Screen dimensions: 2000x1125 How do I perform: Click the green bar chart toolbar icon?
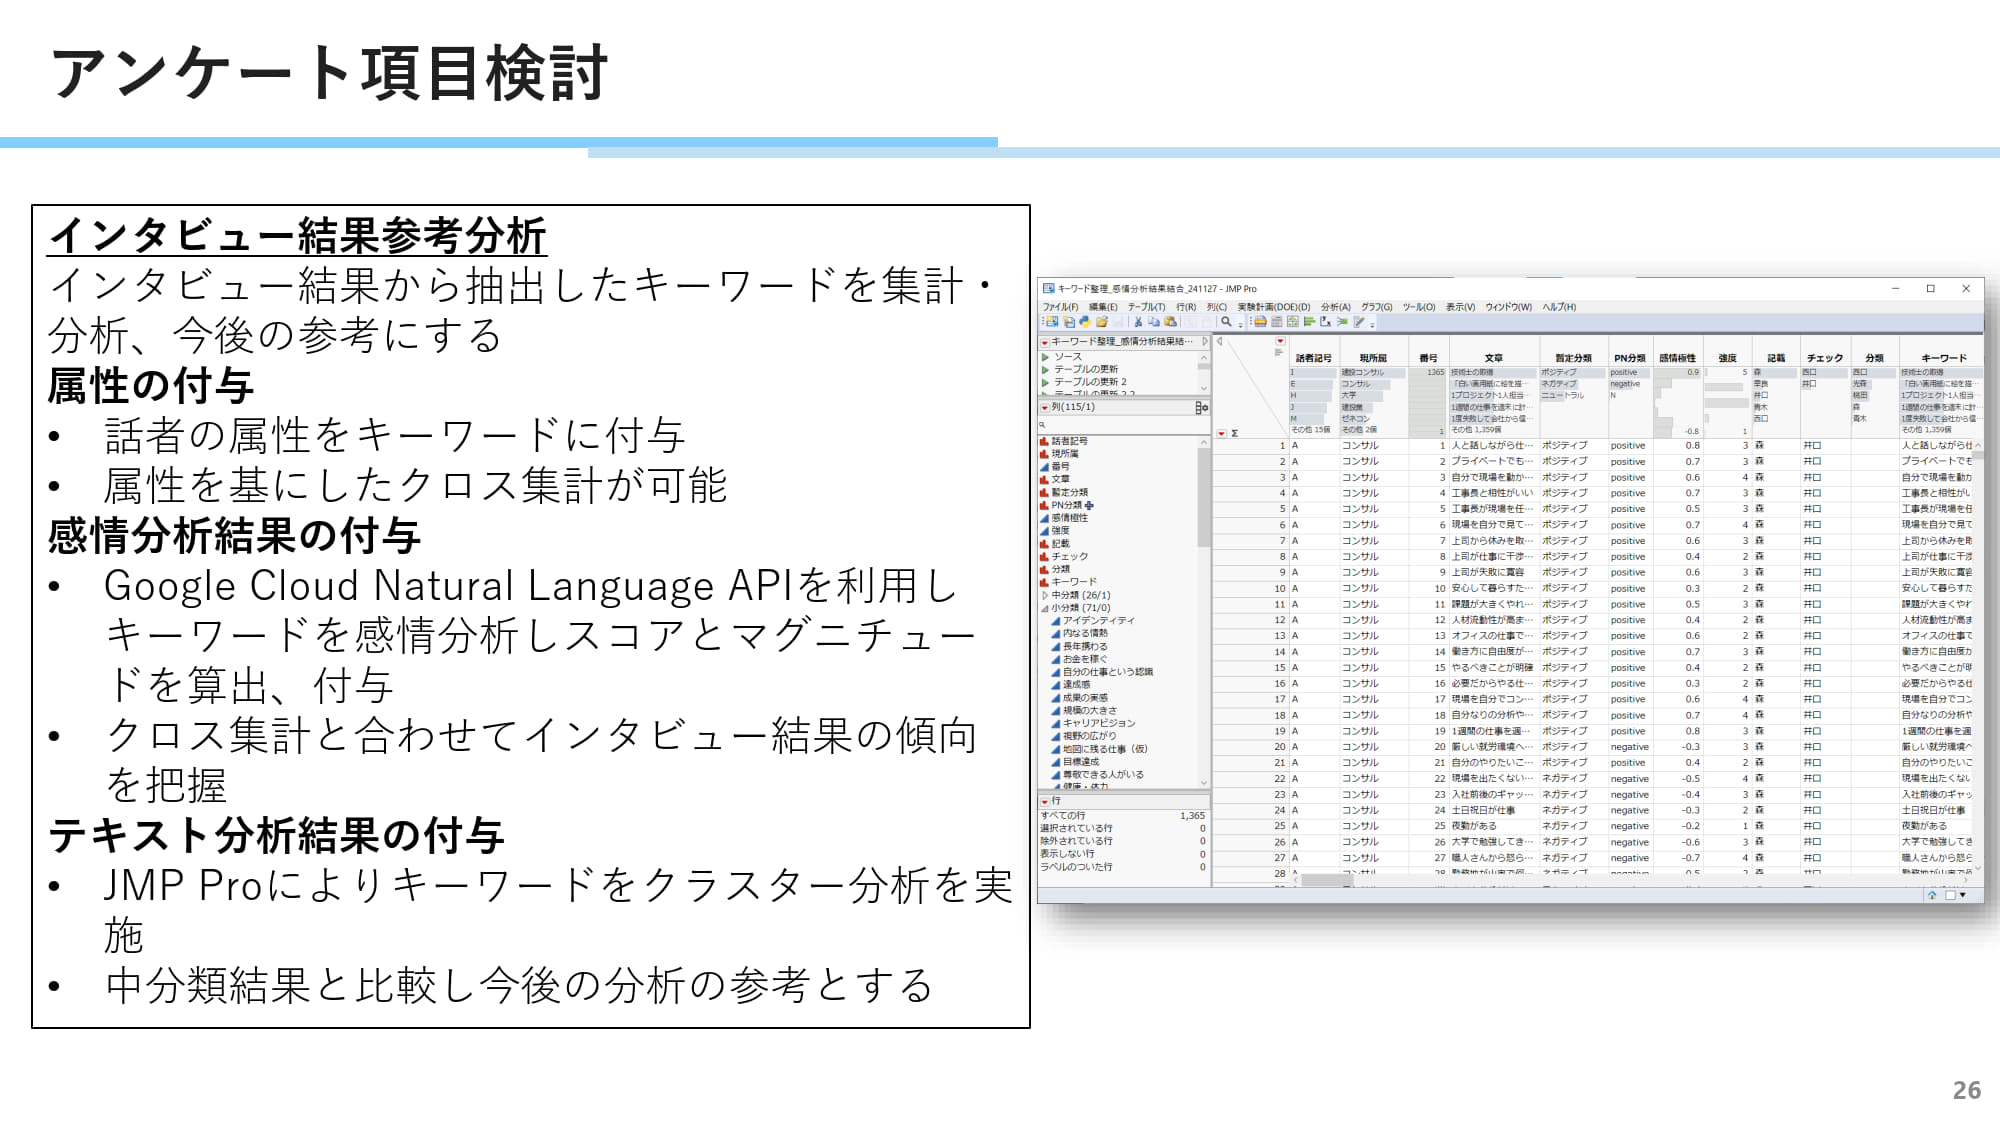(x=1309, y=322)
